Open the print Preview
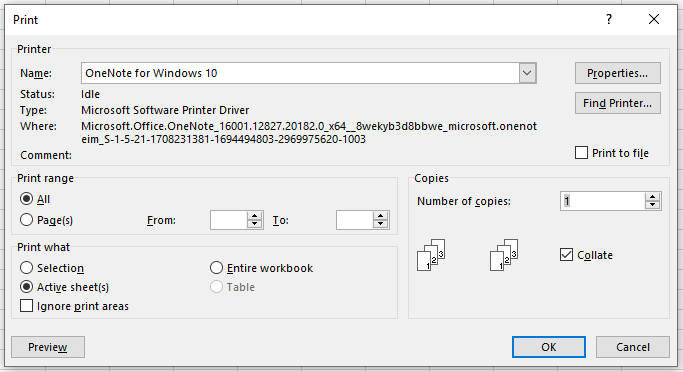Image resolution: width=683 pixels, height=372 pixels. 48,347
